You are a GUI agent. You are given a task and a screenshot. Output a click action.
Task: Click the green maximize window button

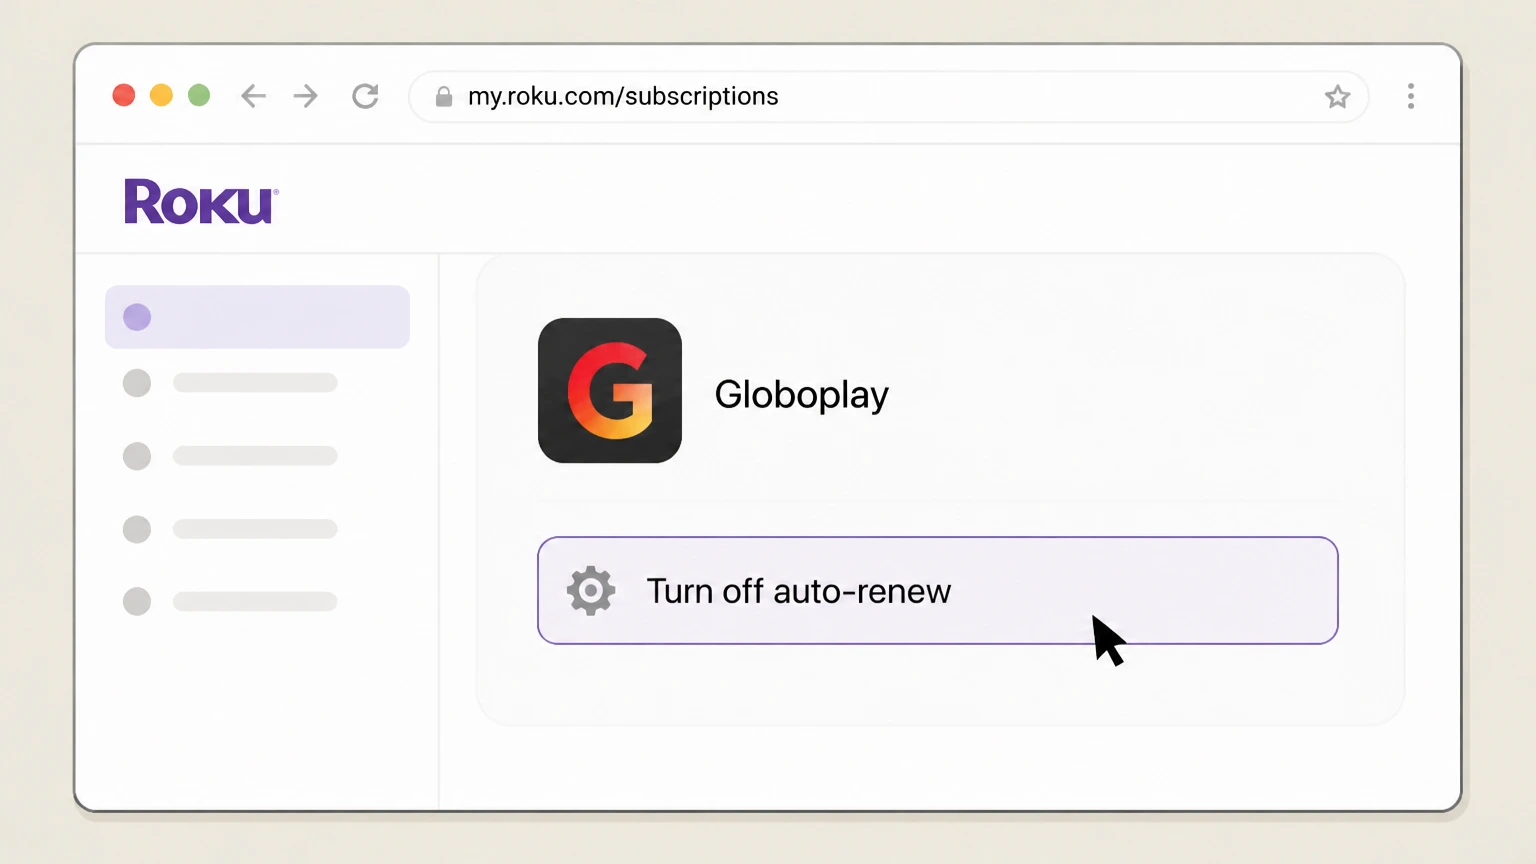coord(199,95)
